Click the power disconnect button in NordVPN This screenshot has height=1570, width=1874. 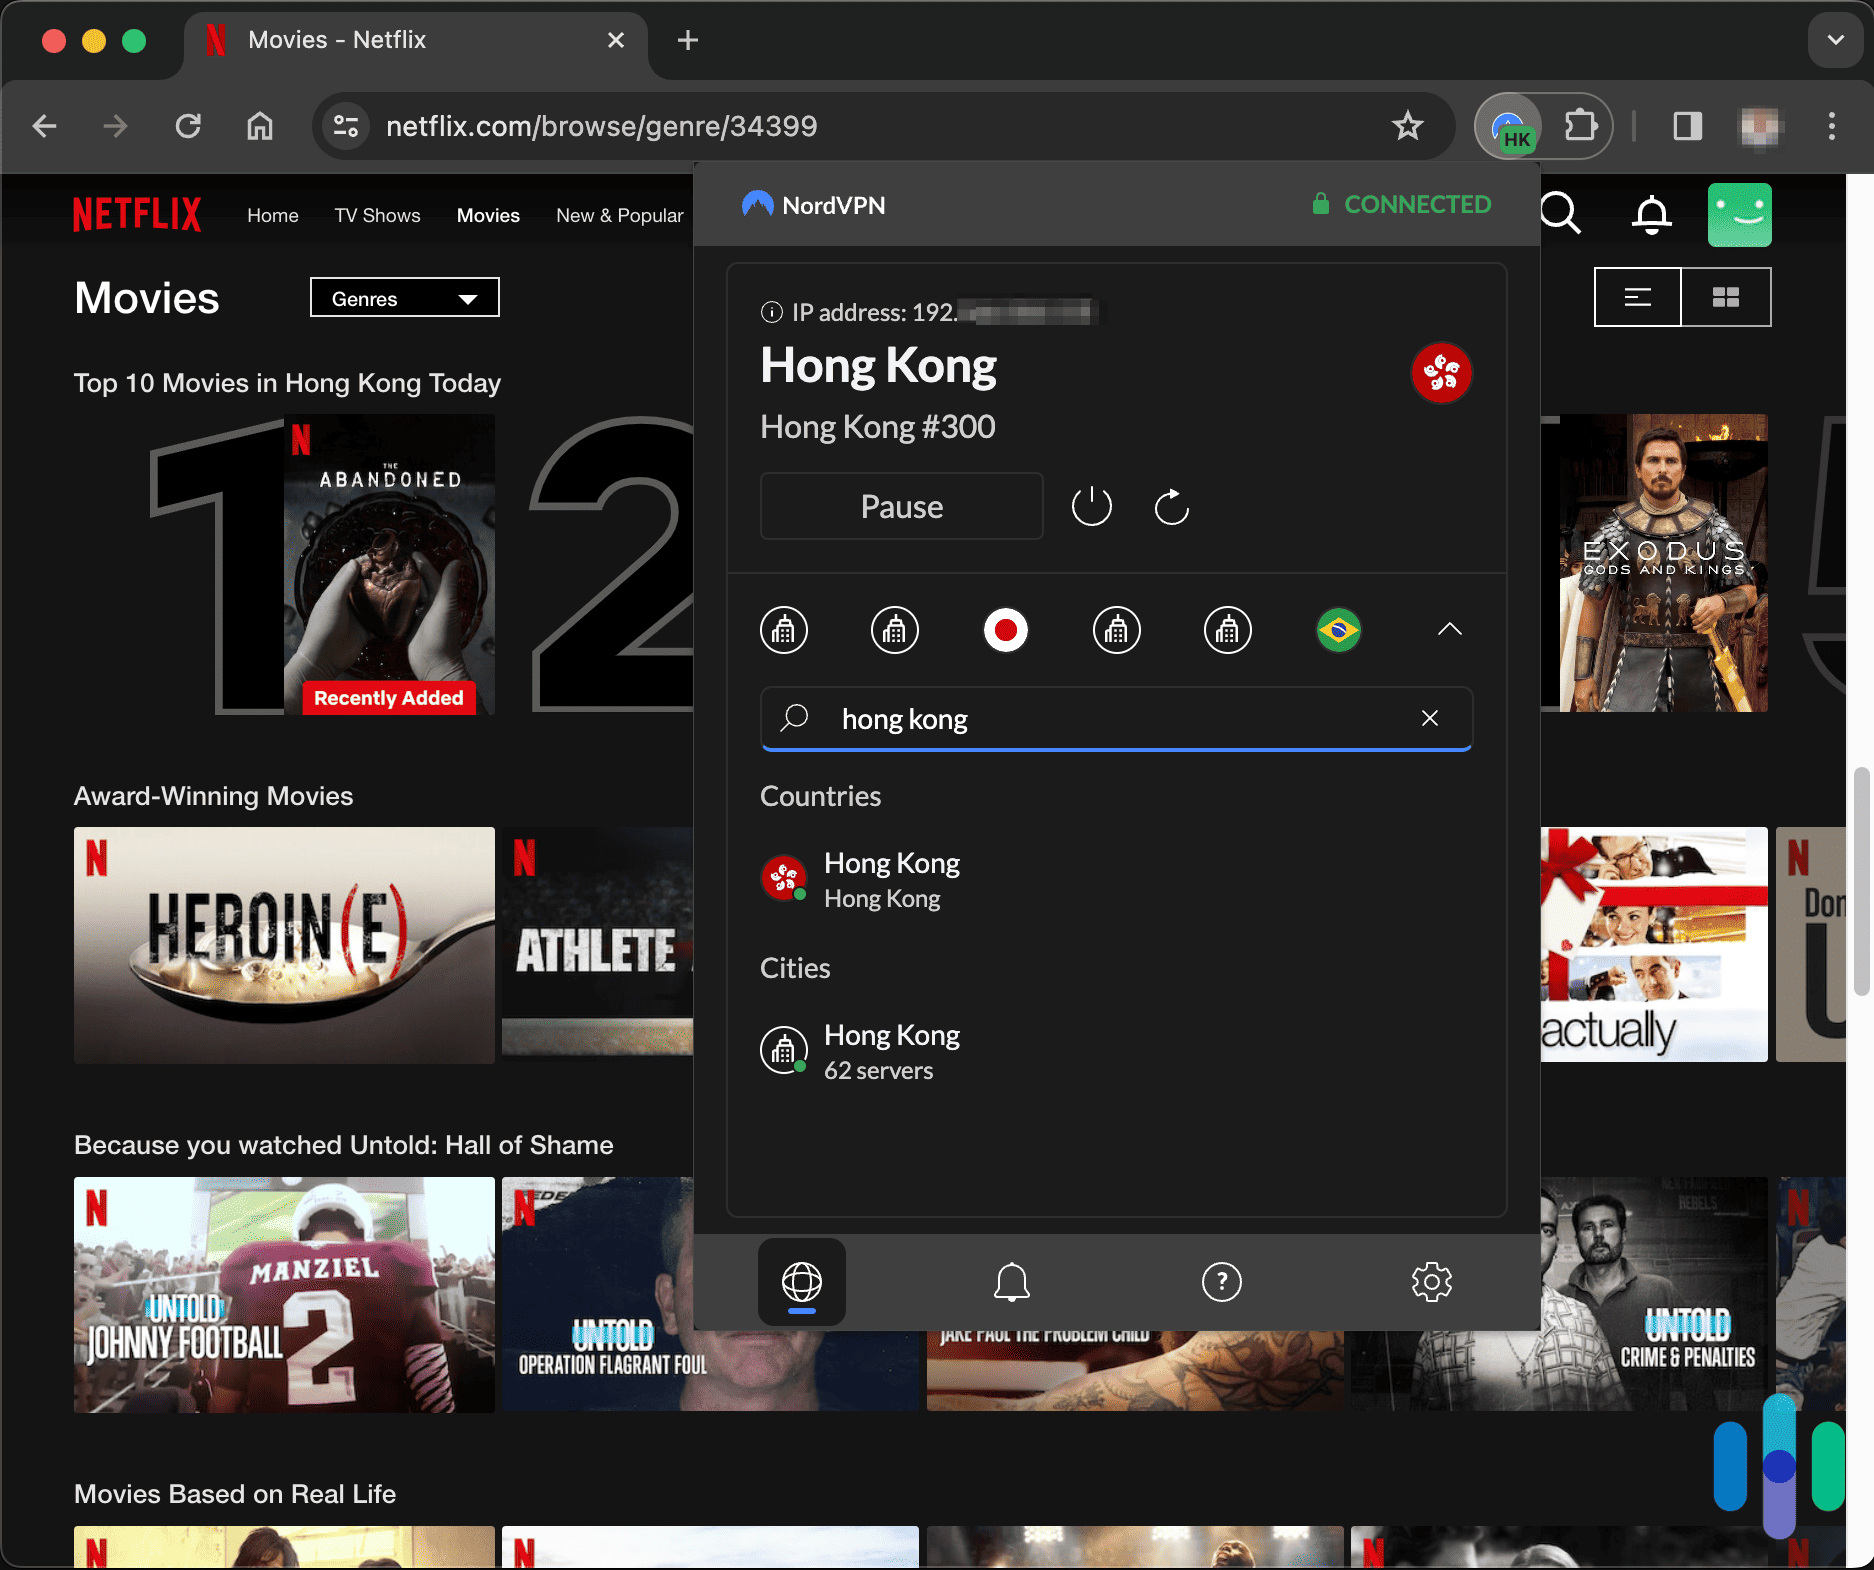pyautogui.click(x=1091, y=506)
